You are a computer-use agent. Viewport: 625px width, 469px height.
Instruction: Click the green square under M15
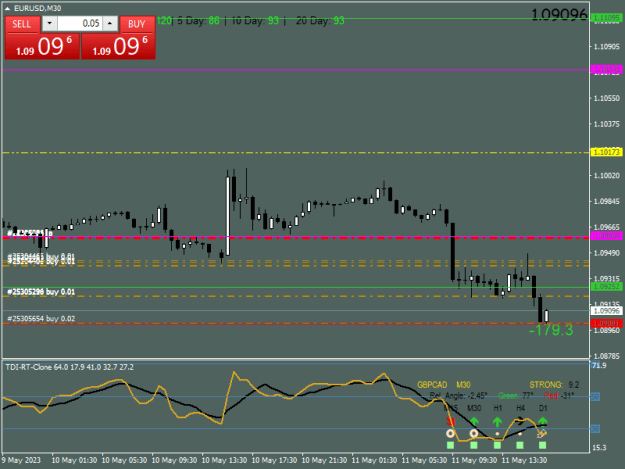[450, 445]
